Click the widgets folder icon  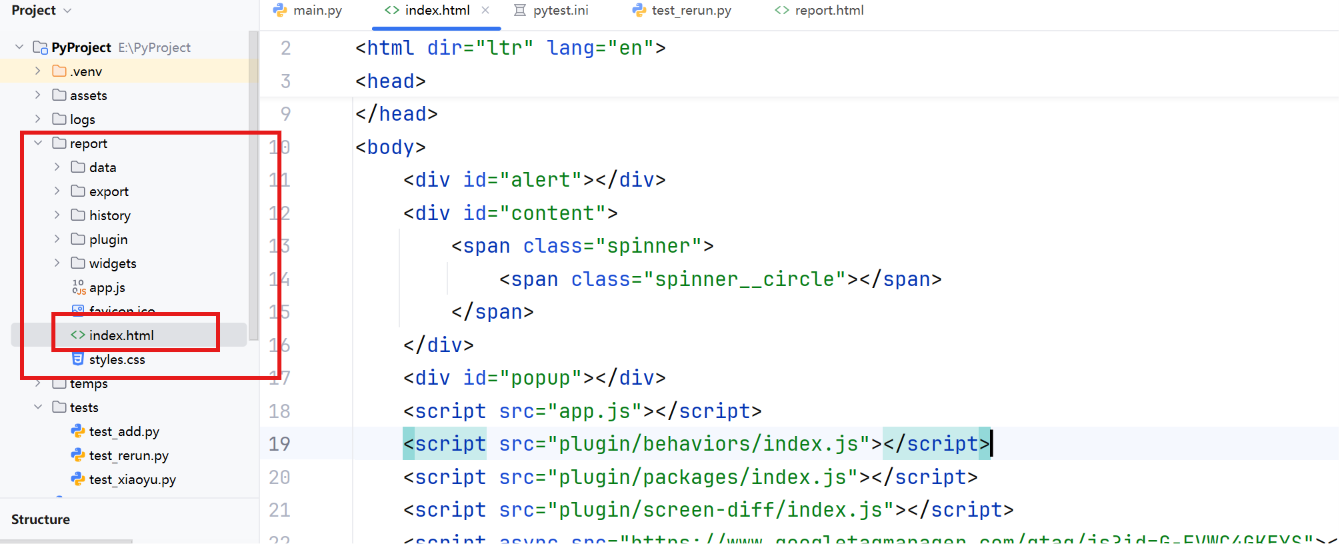coord(78,263)
